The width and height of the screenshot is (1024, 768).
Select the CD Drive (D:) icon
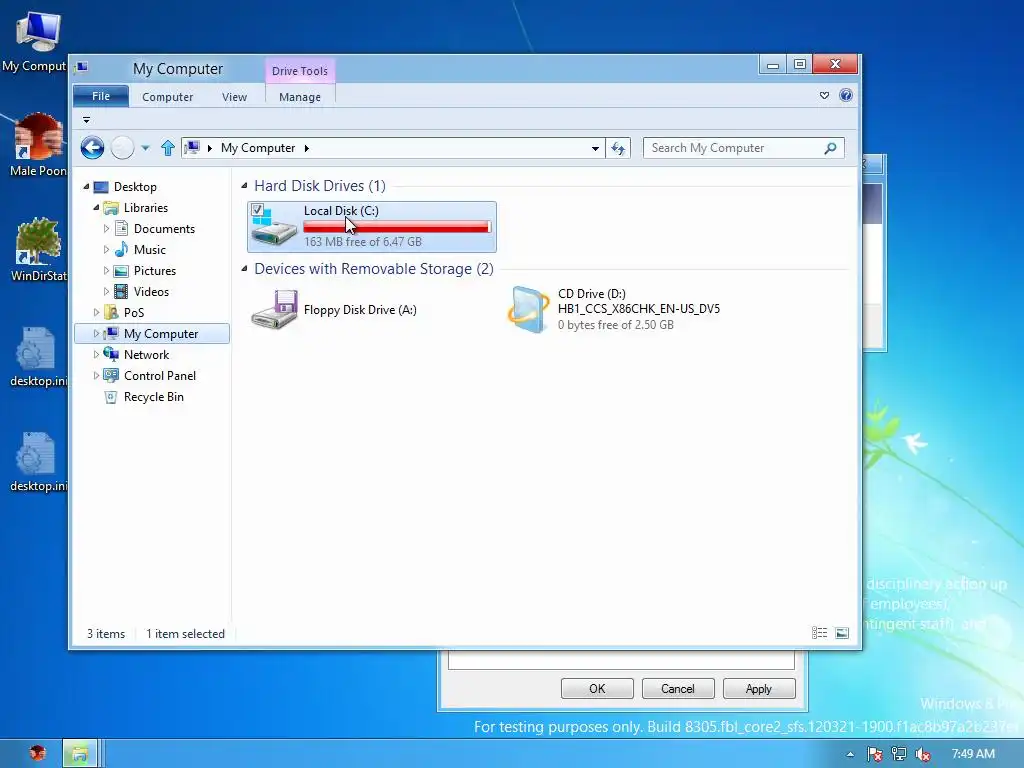528,310
